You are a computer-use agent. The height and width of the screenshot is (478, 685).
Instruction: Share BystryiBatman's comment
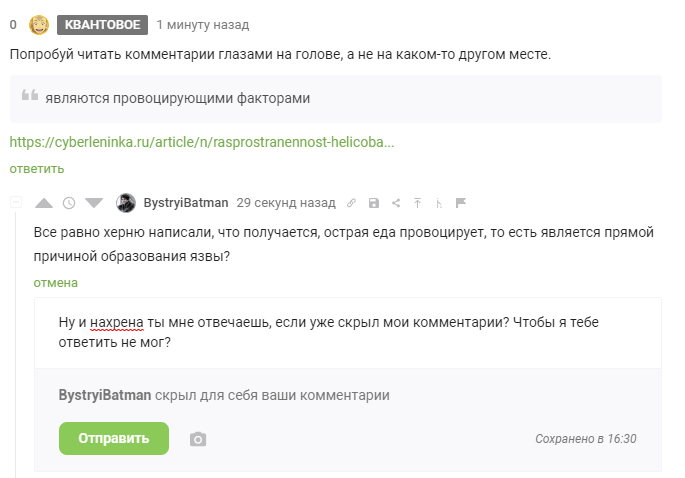(396, 203)
